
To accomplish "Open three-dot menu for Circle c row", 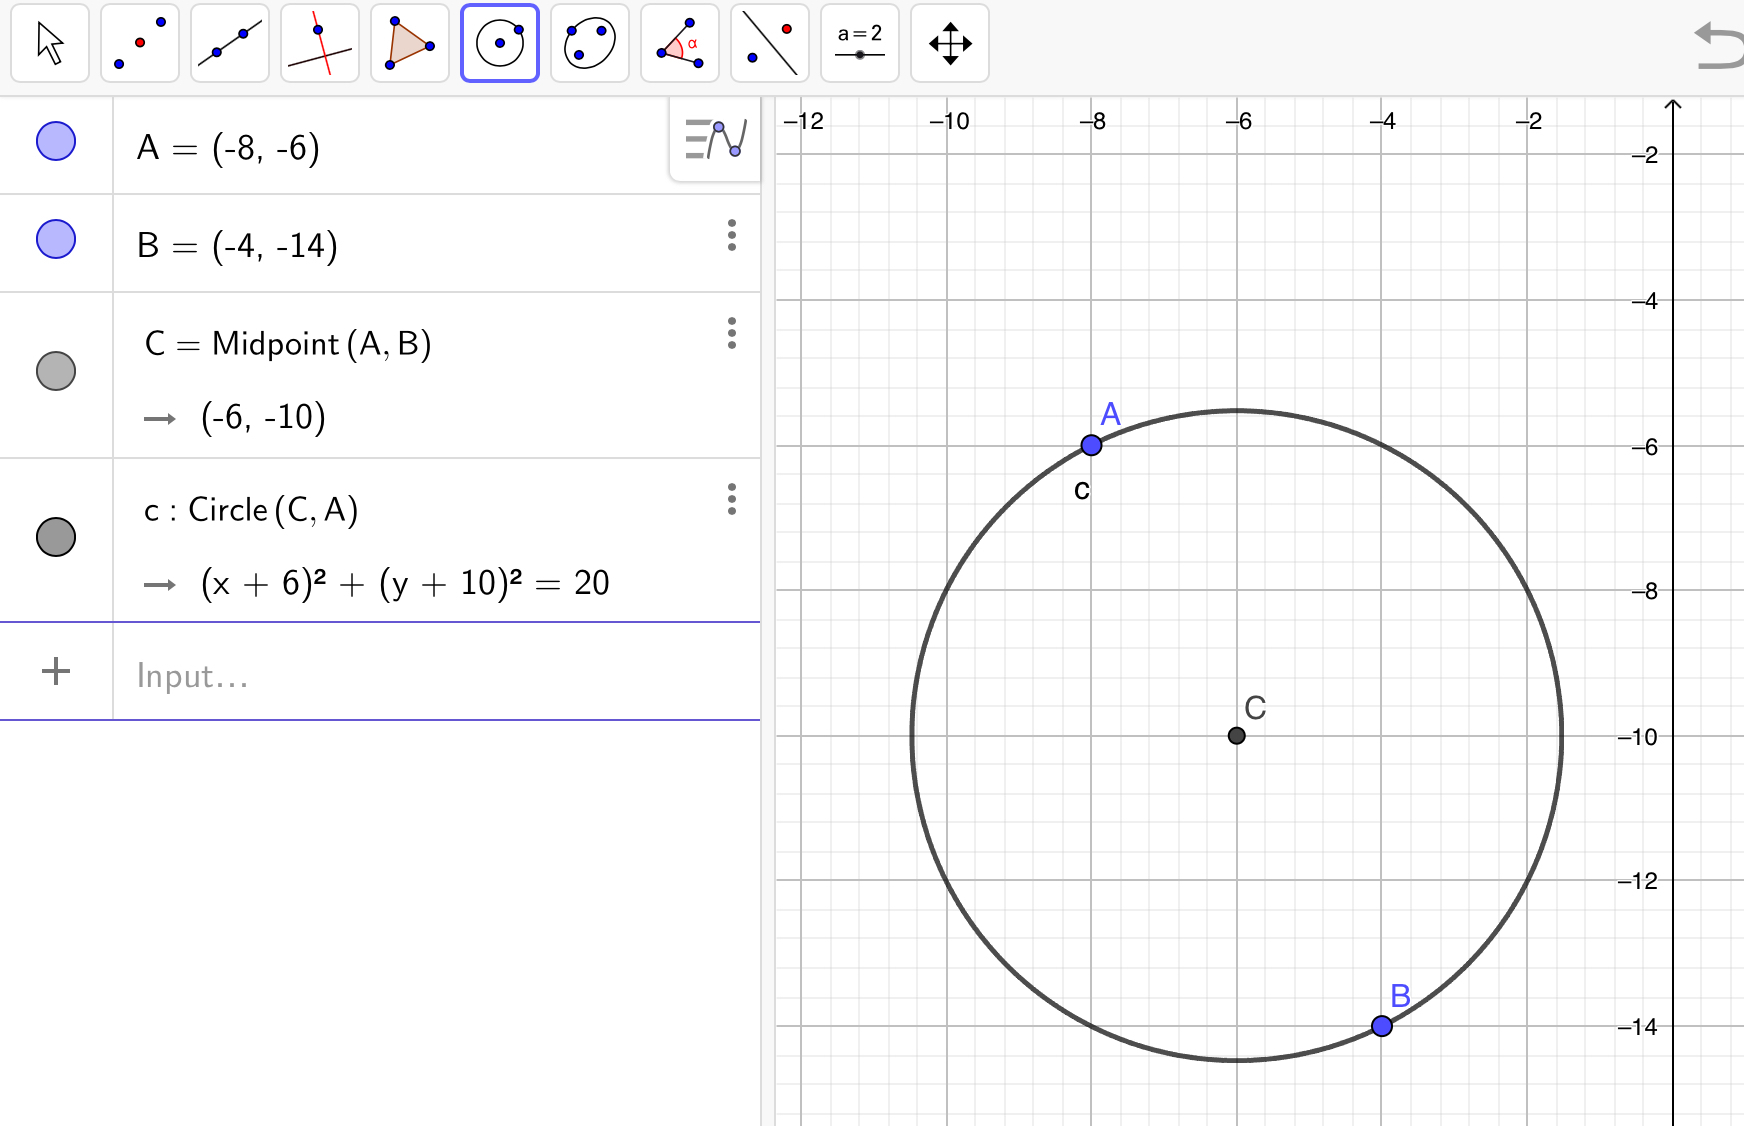I will coord(732,499).
